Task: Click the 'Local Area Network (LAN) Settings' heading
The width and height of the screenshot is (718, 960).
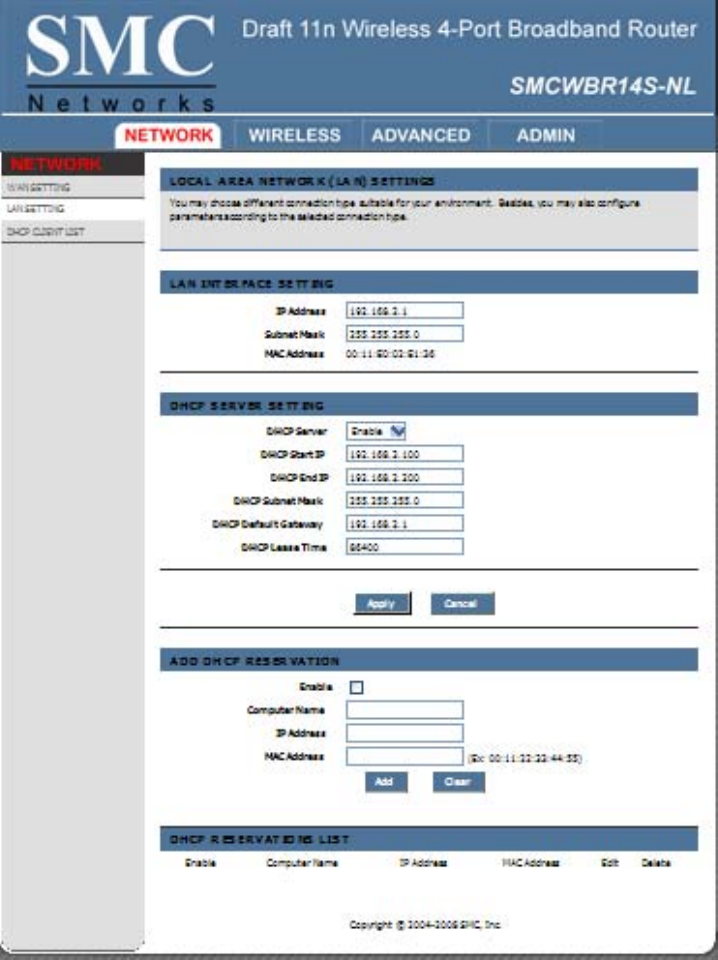Action: pyautogui.click(x=302, y=181)
